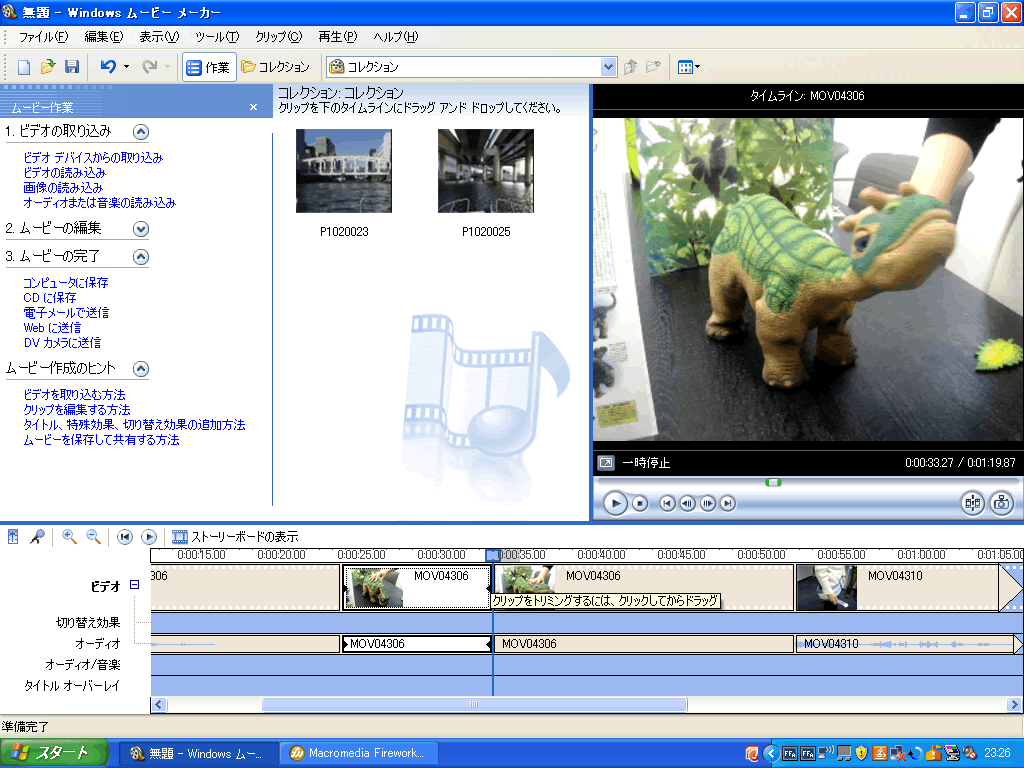
Task: Play the clip in the preview monitor
Action: (616, 503)
